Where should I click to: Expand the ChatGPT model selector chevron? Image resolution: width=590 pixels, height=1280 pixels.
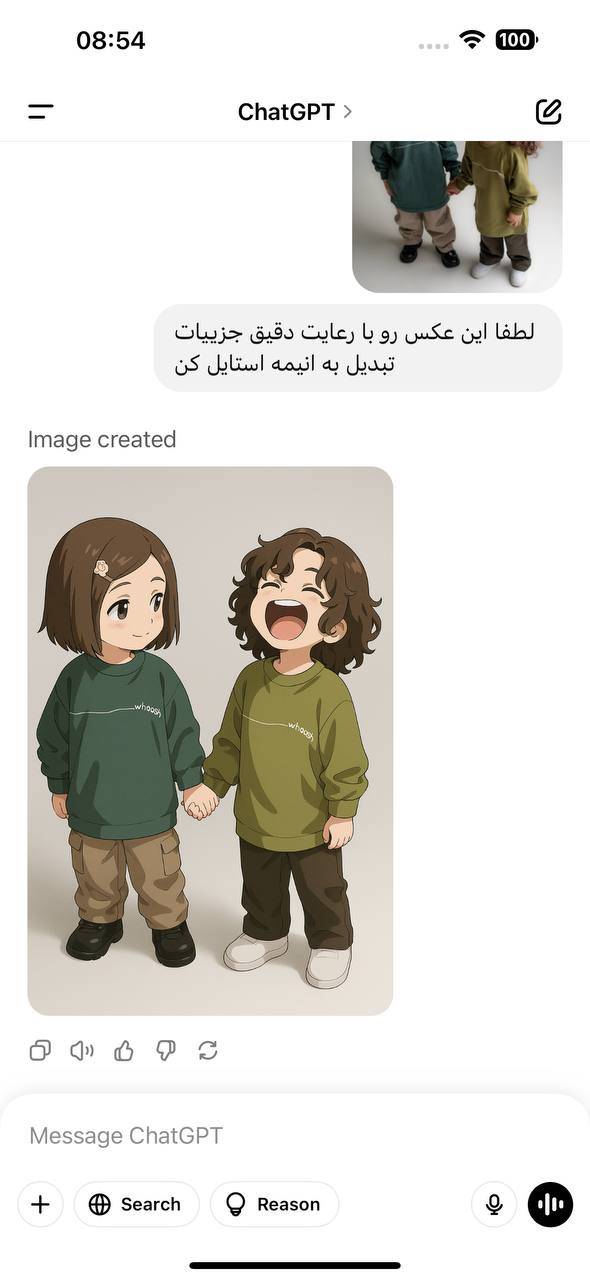348,111
